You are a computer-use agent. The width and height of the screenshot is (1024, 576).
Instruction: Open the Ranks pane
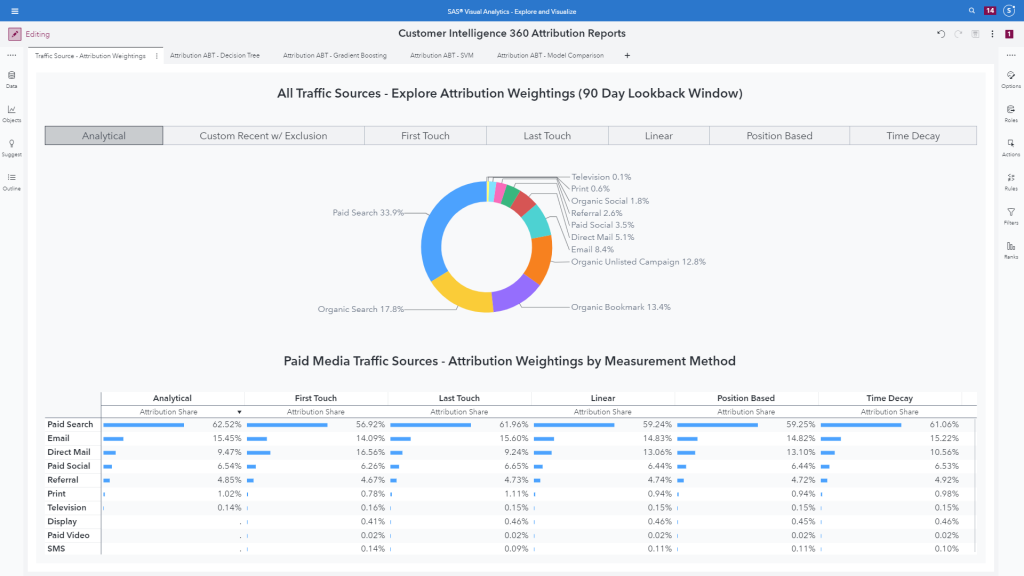click(1011, 249)
